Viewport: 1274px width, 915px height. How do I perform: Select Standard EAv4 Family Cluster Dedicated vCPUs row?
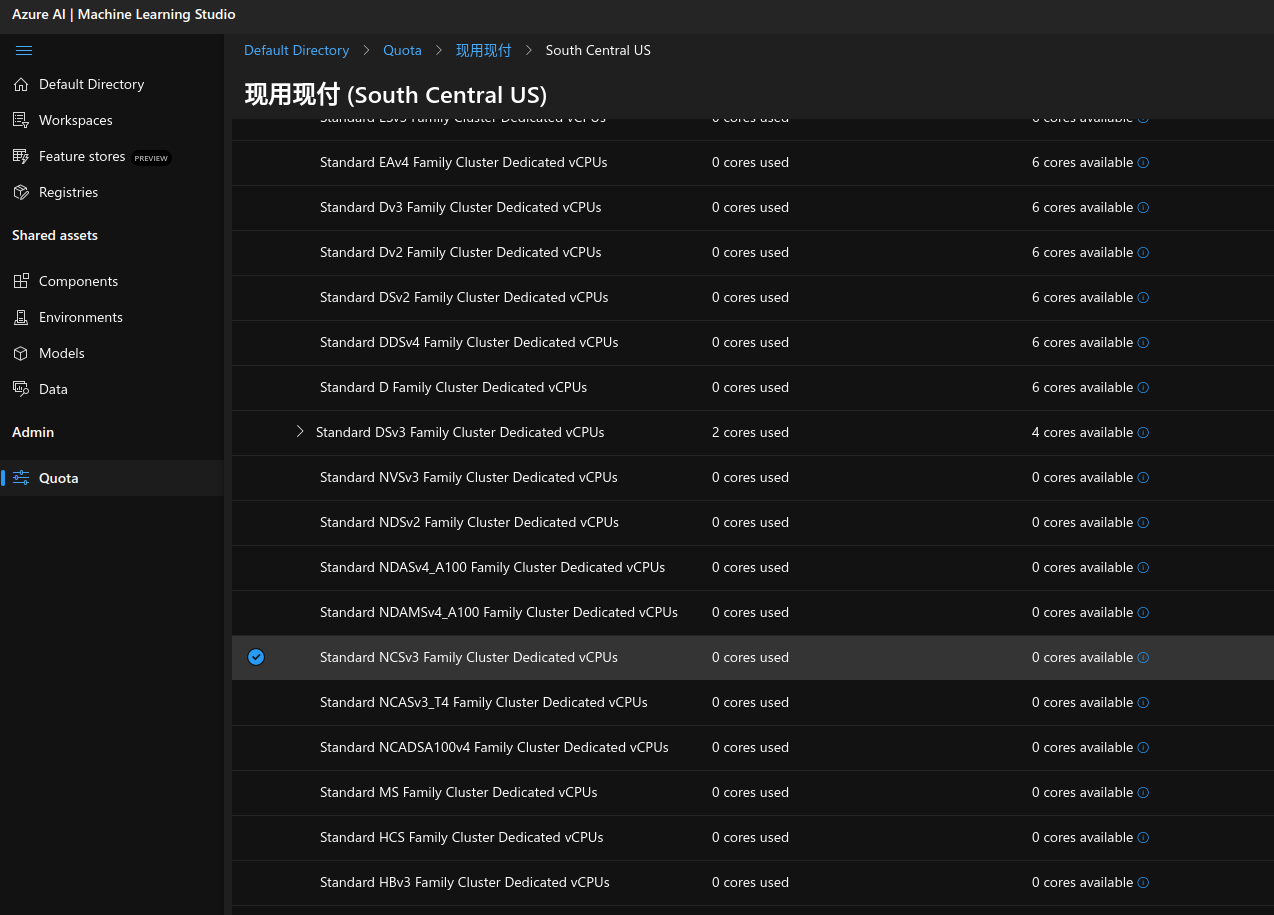pos(753,162)
